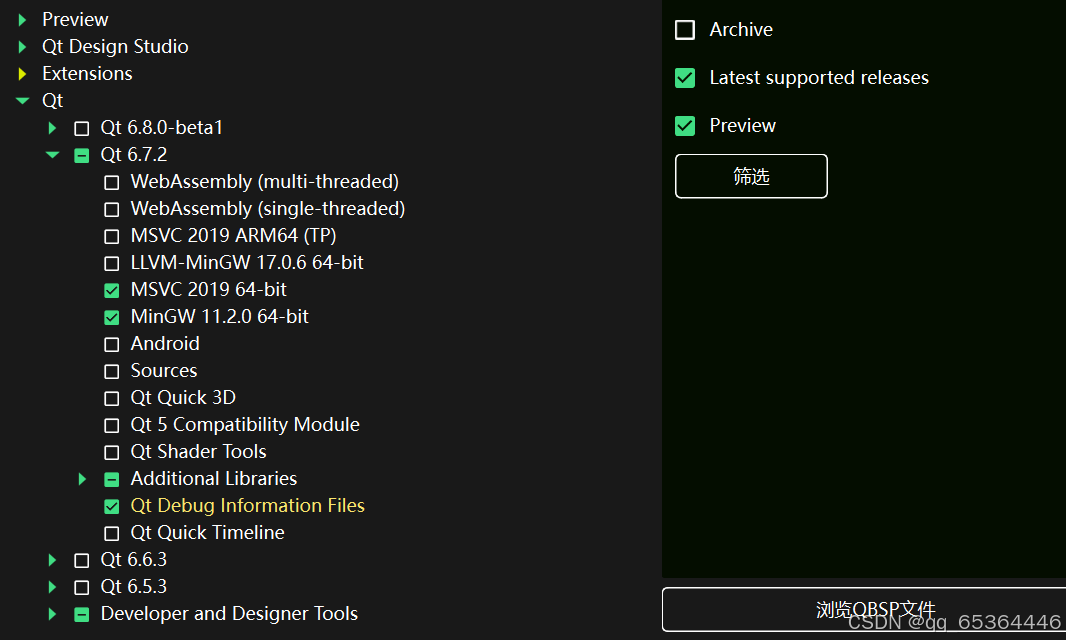Select the Qt 6.7.2 label

tap(134, 154)
